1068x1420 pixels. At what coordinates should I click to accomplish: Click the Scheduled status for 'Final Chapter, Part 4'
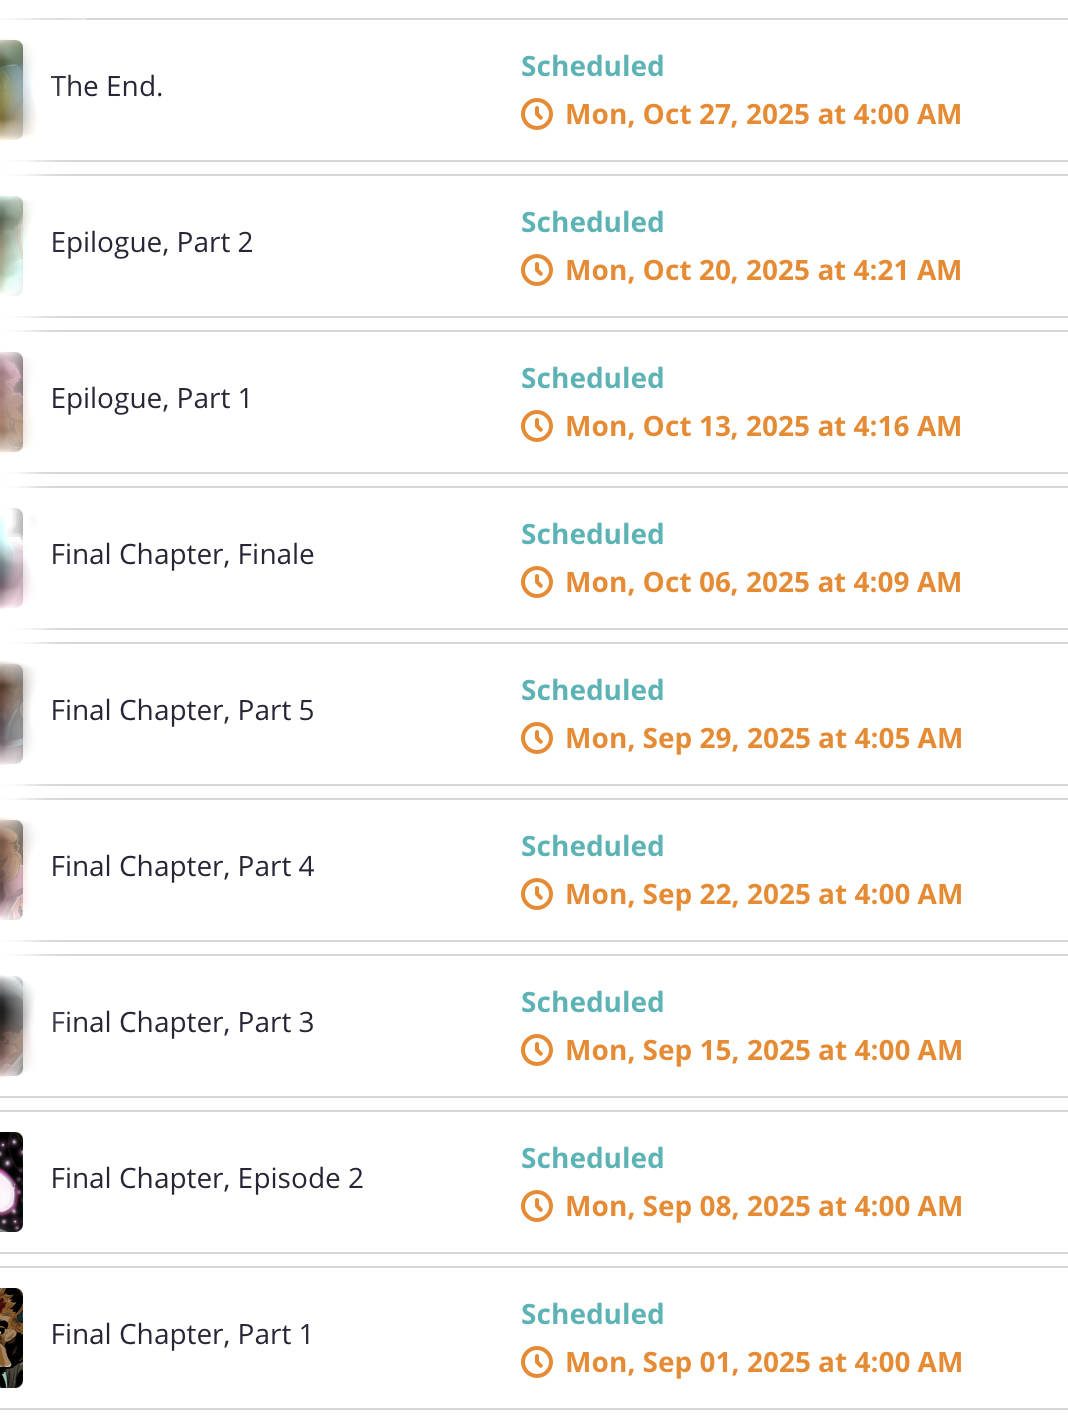[x=592, y=846]
